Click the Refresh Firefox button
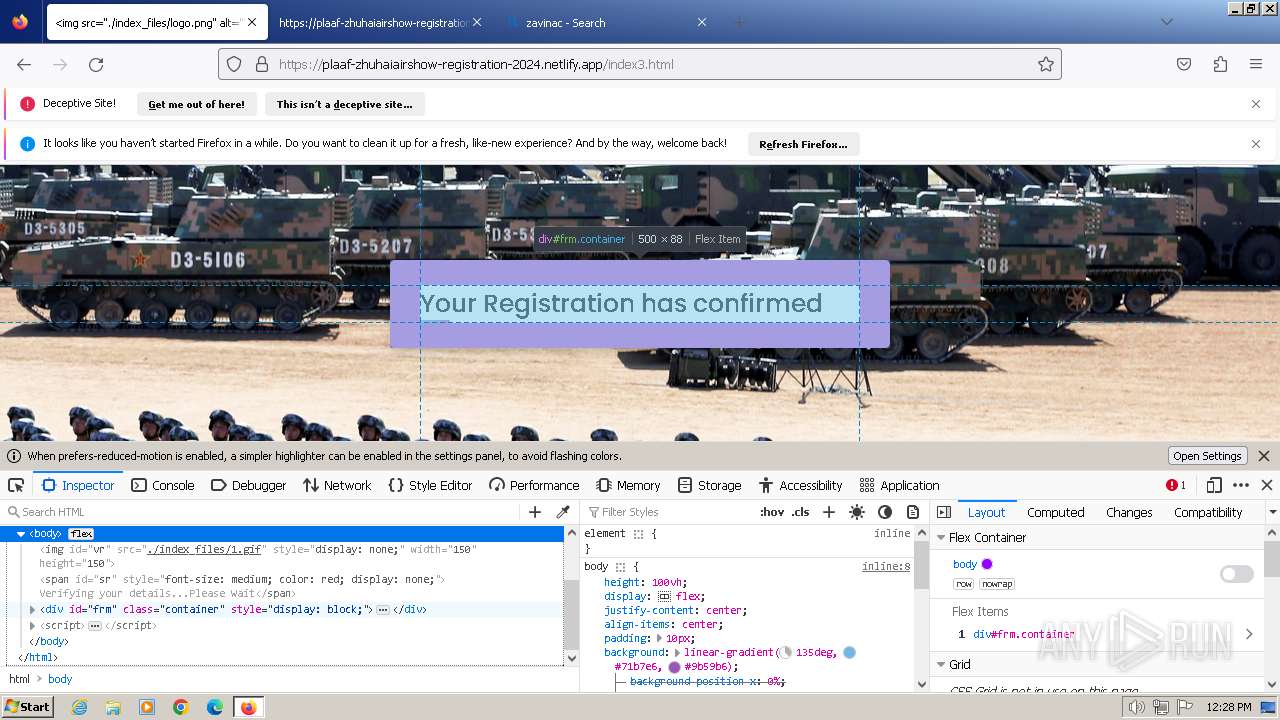The image size is (1280, 720). (803, 144)
